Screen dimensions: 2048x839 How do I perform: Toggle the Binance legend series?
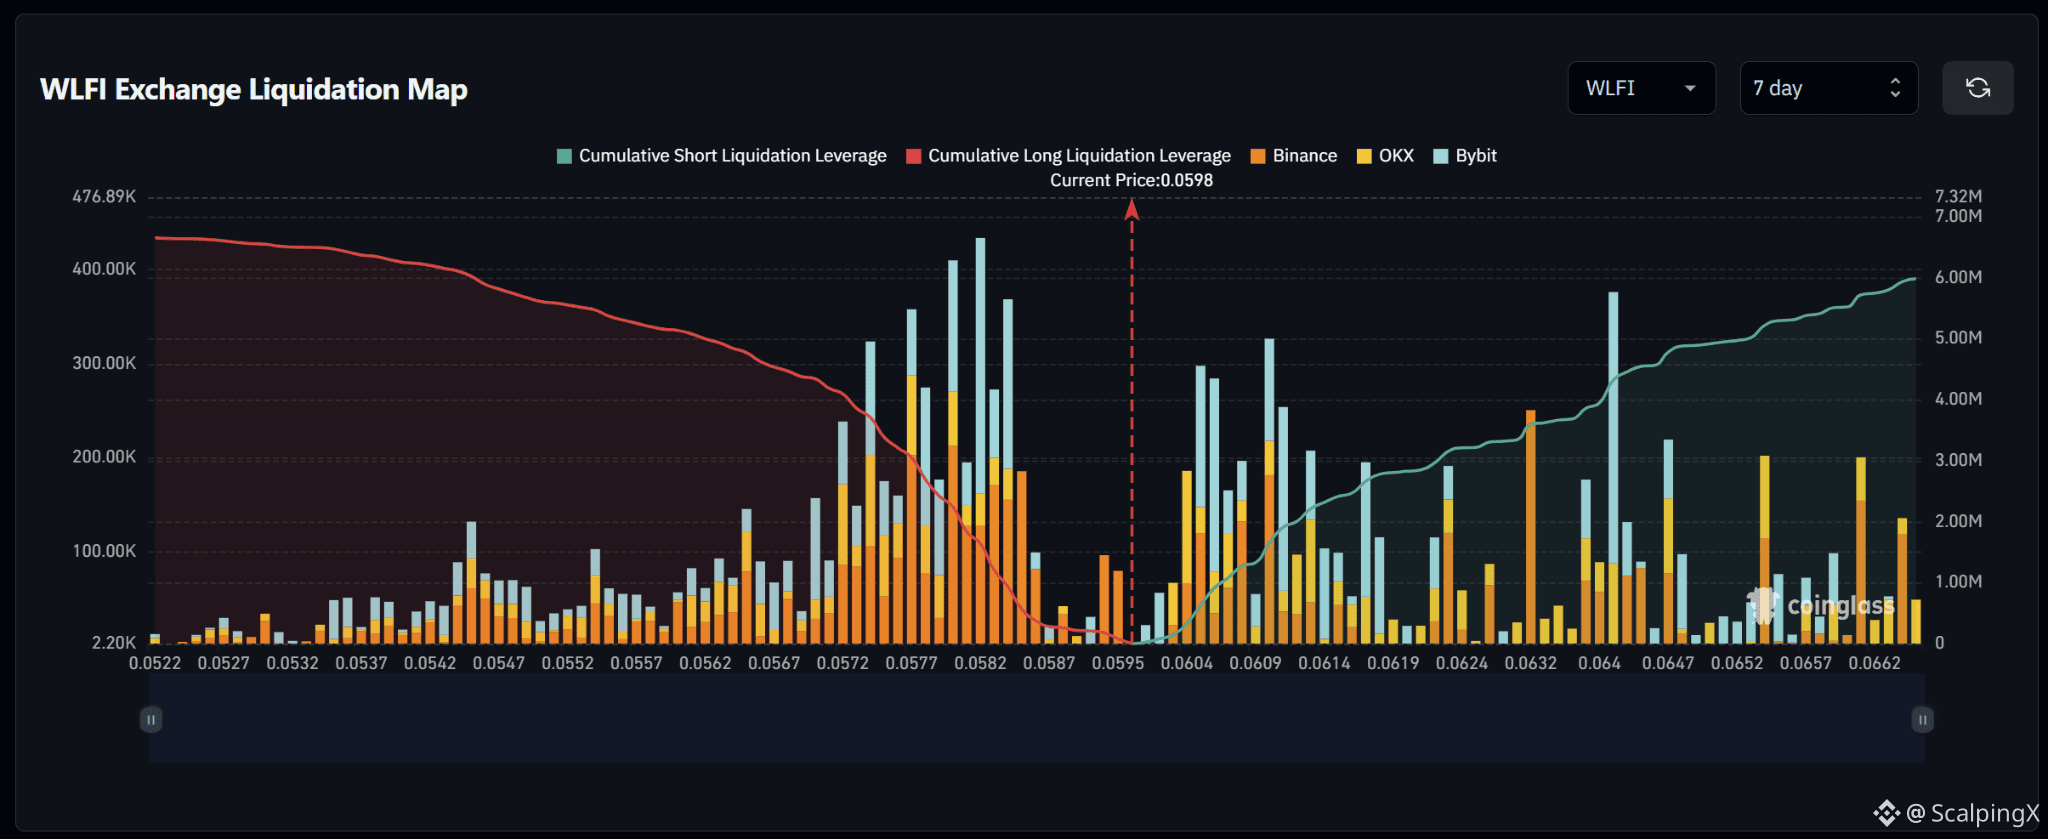tap(1293, 156)
